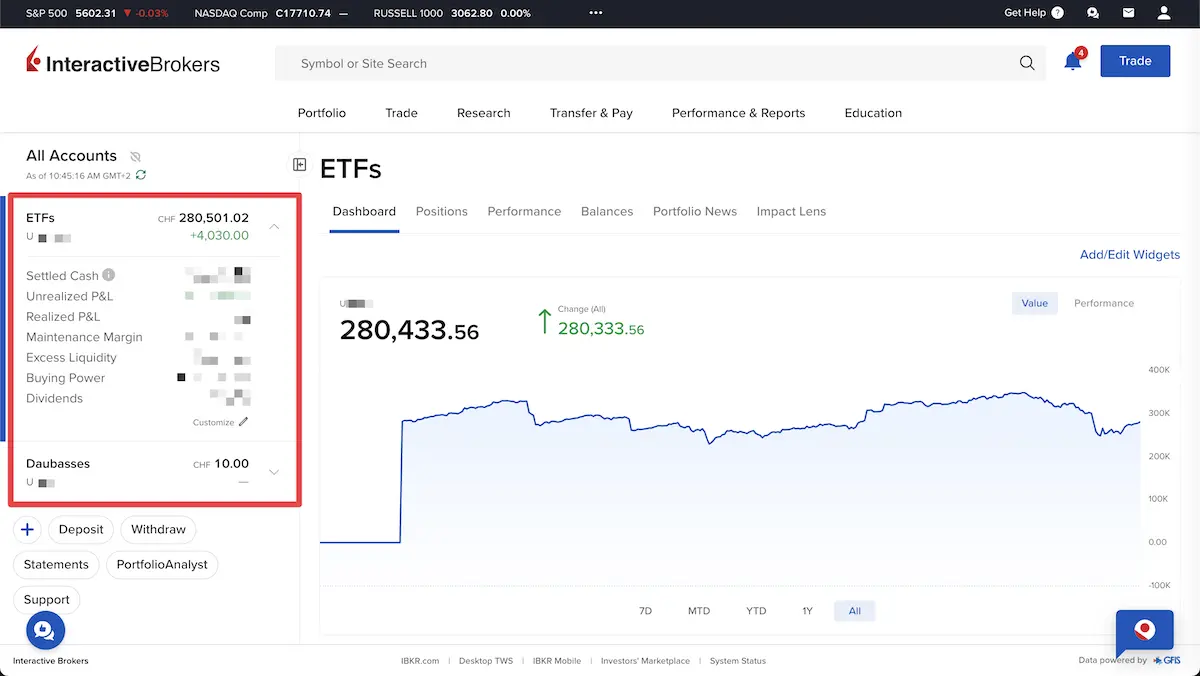Screen dimensions: 1200x676
Task: Click the Support button
Action: 47,600
